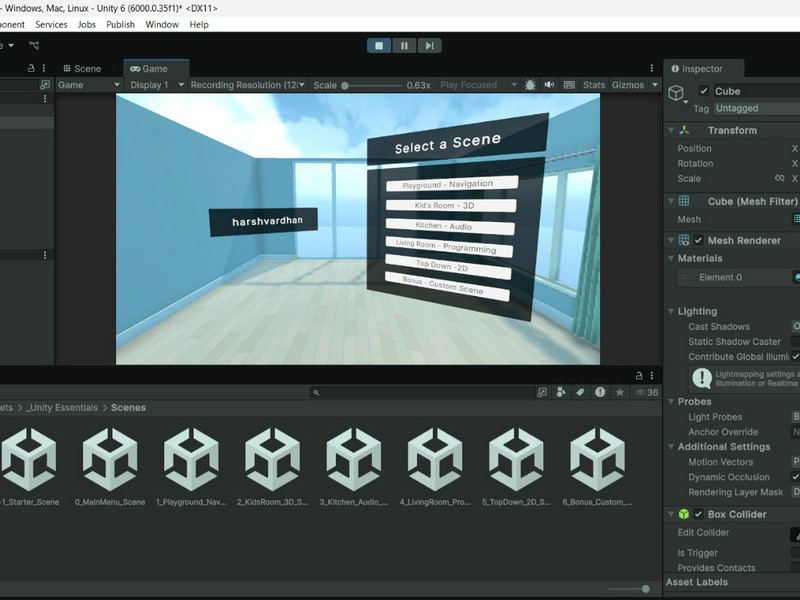Click the label filter icon in Project browser
The width and height of the screenshot is (800, 600).
pyautogui.click(x=580, y=391)
